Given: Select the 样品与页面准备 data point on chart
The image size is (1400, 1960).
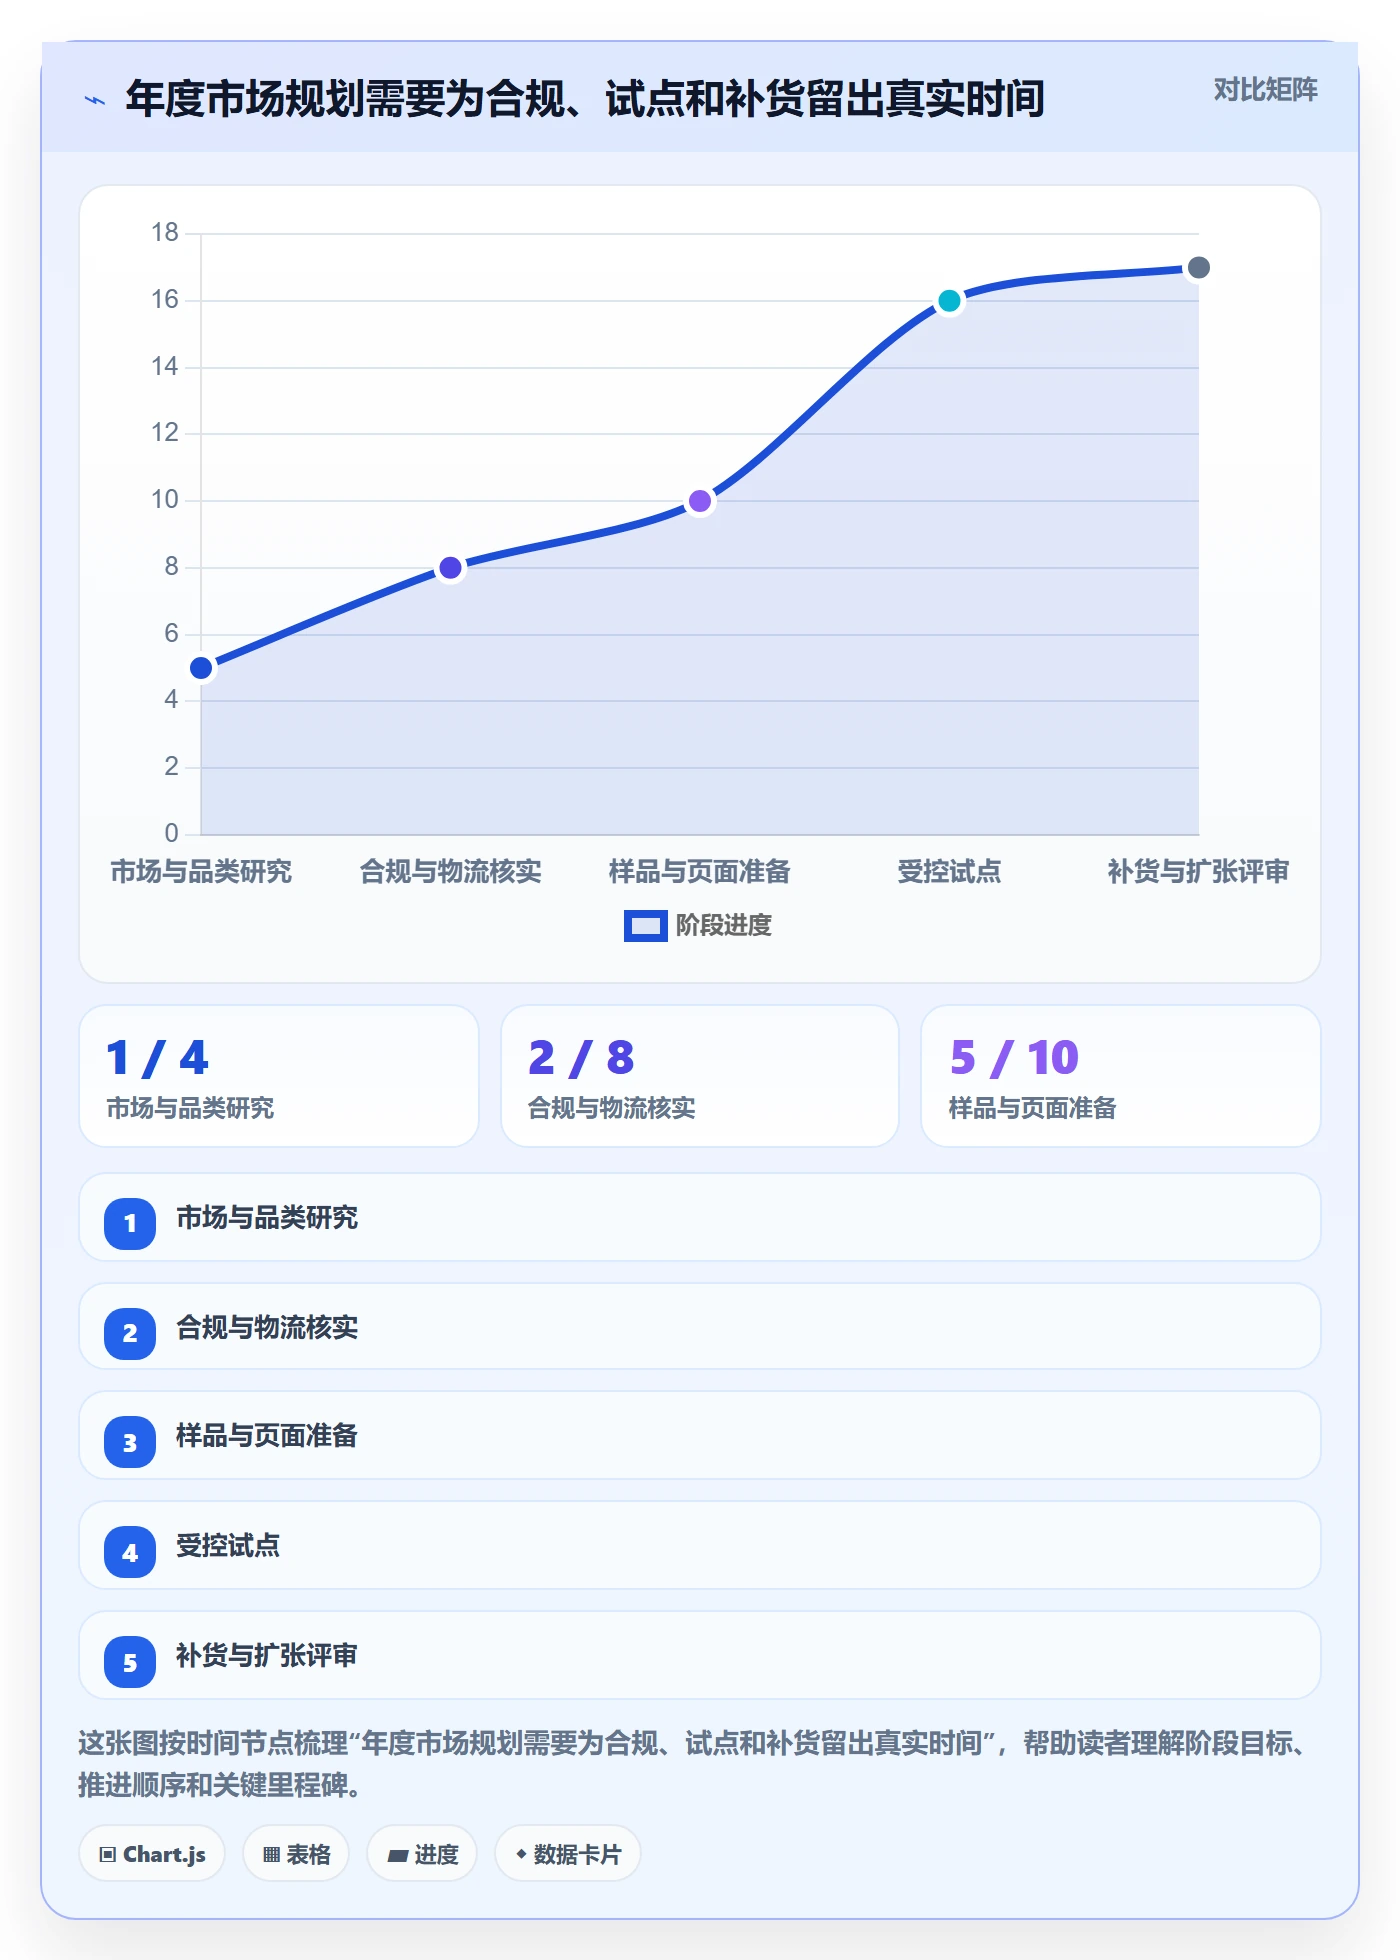Looking at the screenshot, I should coord(700,501).
